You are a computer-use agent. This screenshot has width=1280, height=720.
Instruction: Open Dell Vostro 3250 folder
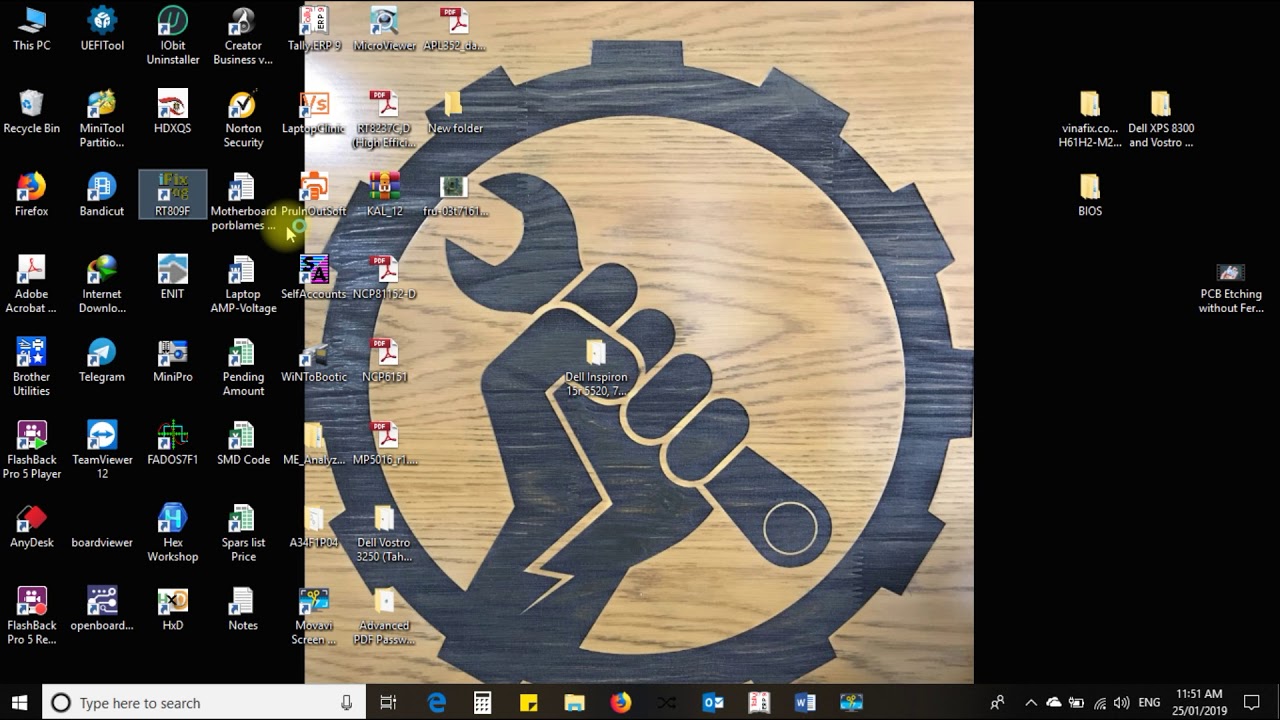(385, 534)
